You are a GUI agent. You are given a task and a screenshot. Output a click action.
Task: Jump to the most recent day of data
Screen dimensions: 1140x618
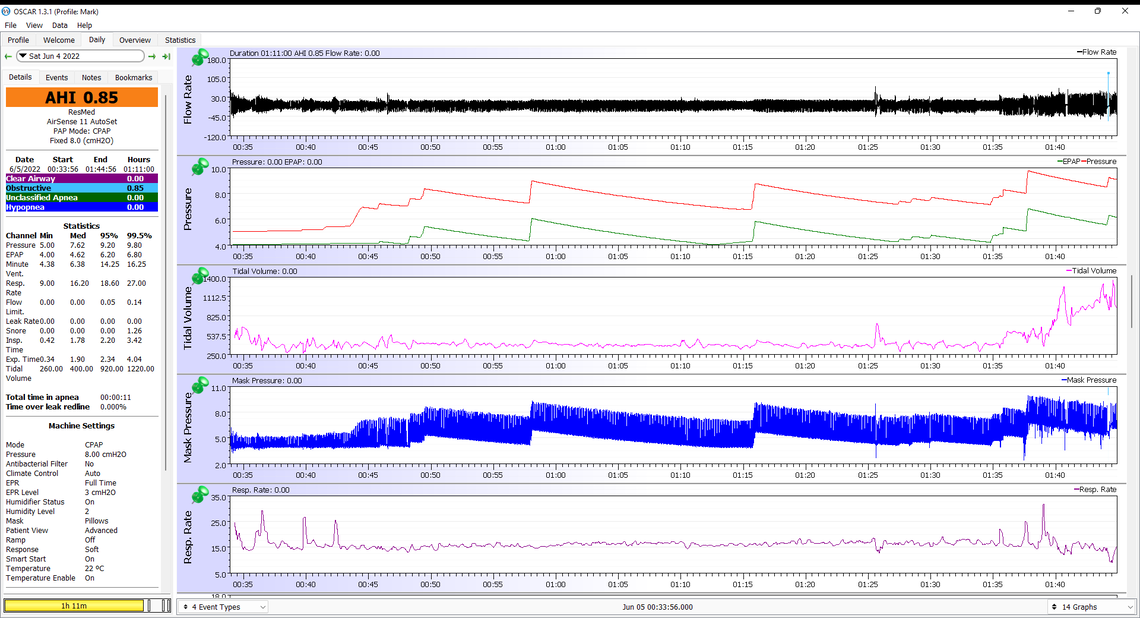tap(166, 56)
